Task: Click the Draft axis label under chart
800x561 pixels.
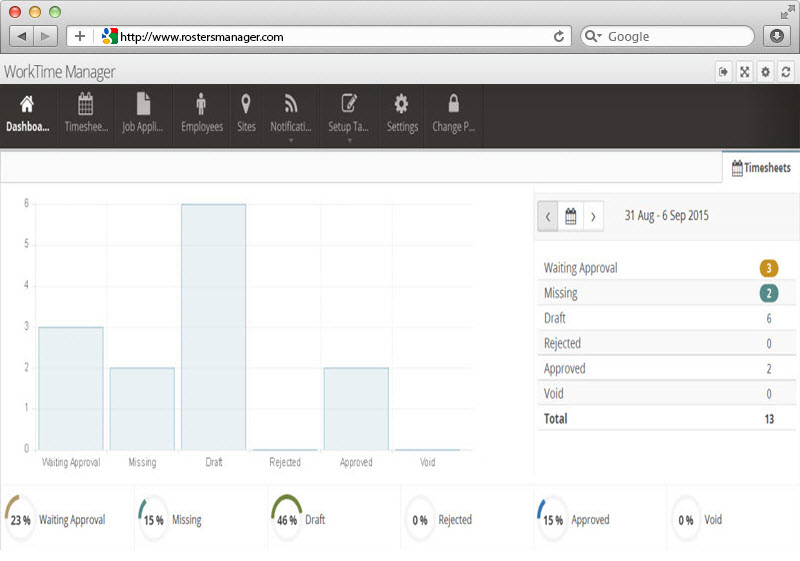Action: (214, 462)
